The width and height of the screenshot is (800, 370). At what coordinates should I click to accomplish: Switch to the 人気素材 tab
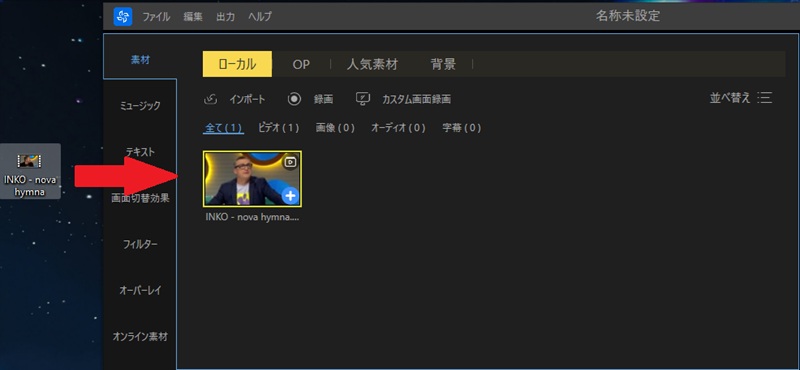372,64
